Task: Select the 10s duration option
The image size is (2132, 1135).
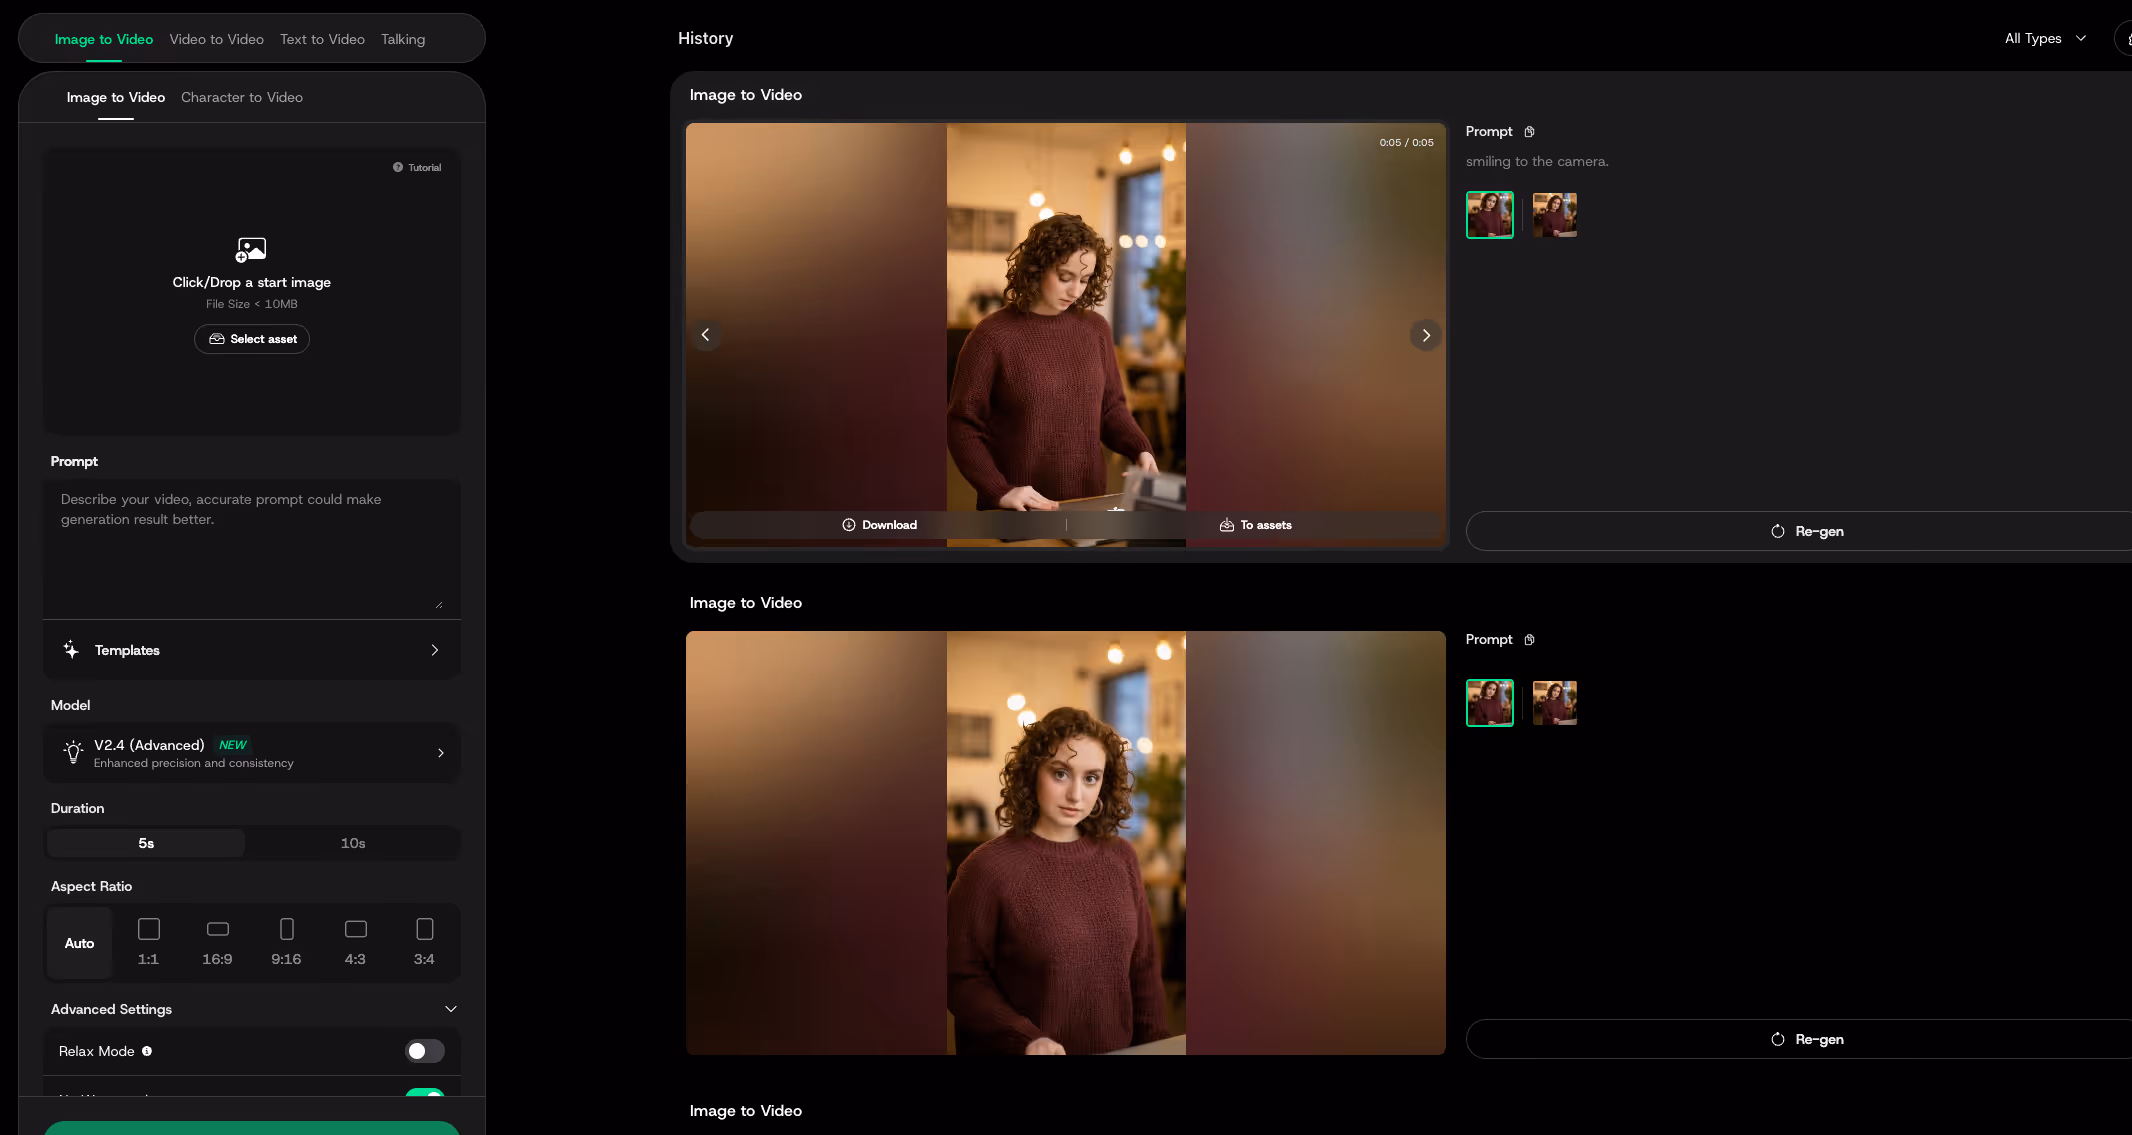Action: (x=352, y=843)
